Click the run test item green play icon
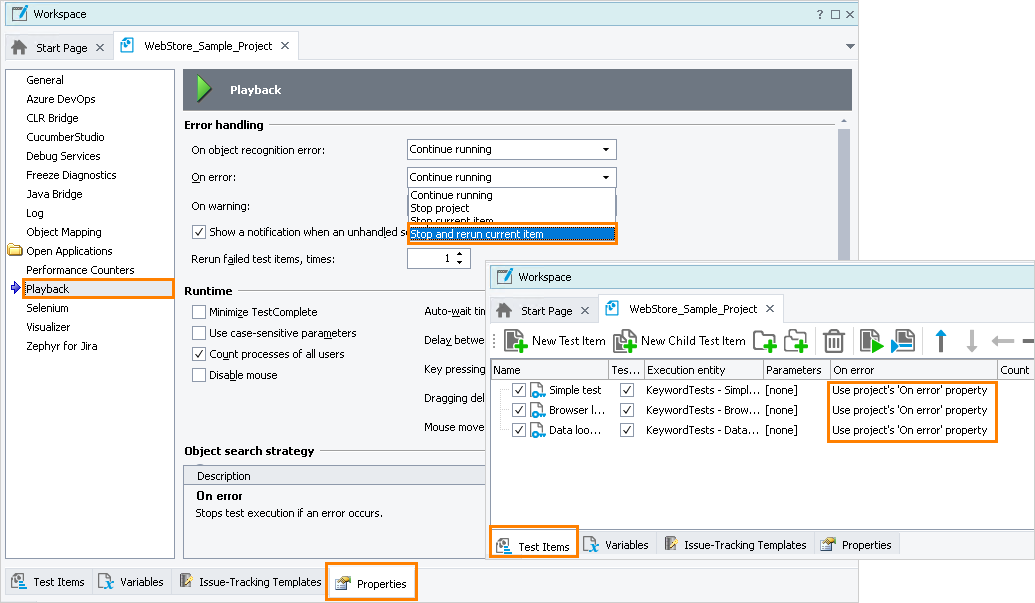 coord(869,341)
